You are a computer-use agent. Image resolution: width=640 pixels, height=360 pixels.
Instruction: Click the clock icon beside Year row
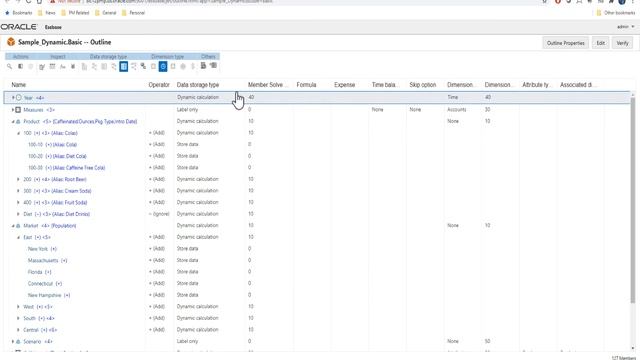tap(19, 98)
